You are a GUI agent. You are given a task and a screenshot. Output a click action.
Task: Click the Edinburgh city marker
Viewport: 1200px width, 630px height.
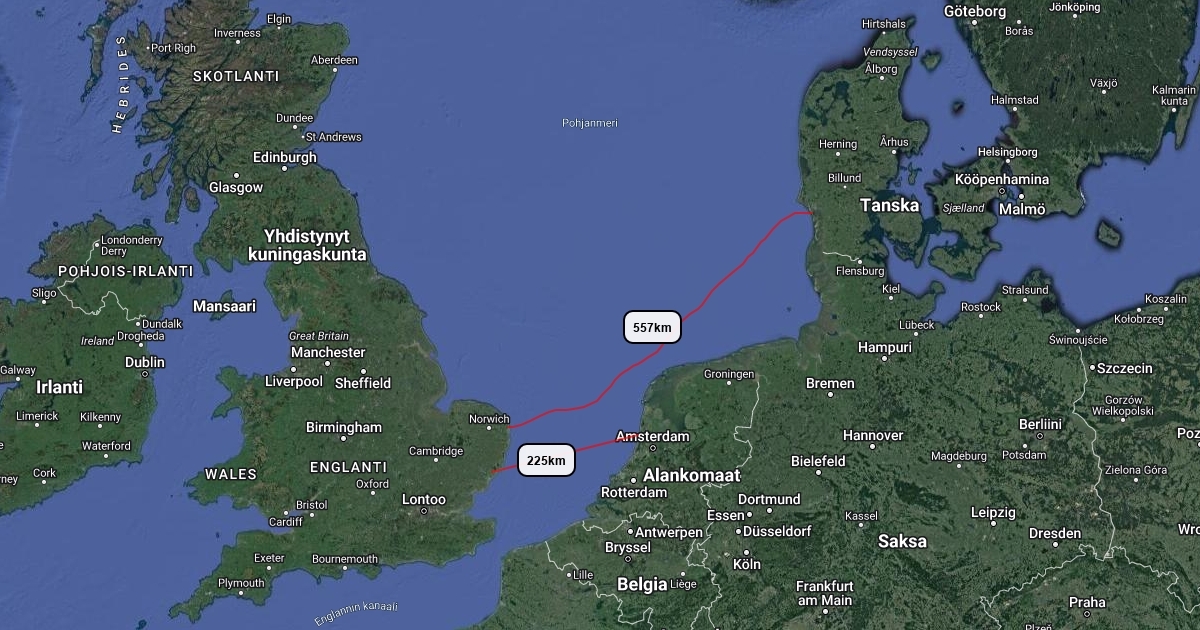[284, 169]
